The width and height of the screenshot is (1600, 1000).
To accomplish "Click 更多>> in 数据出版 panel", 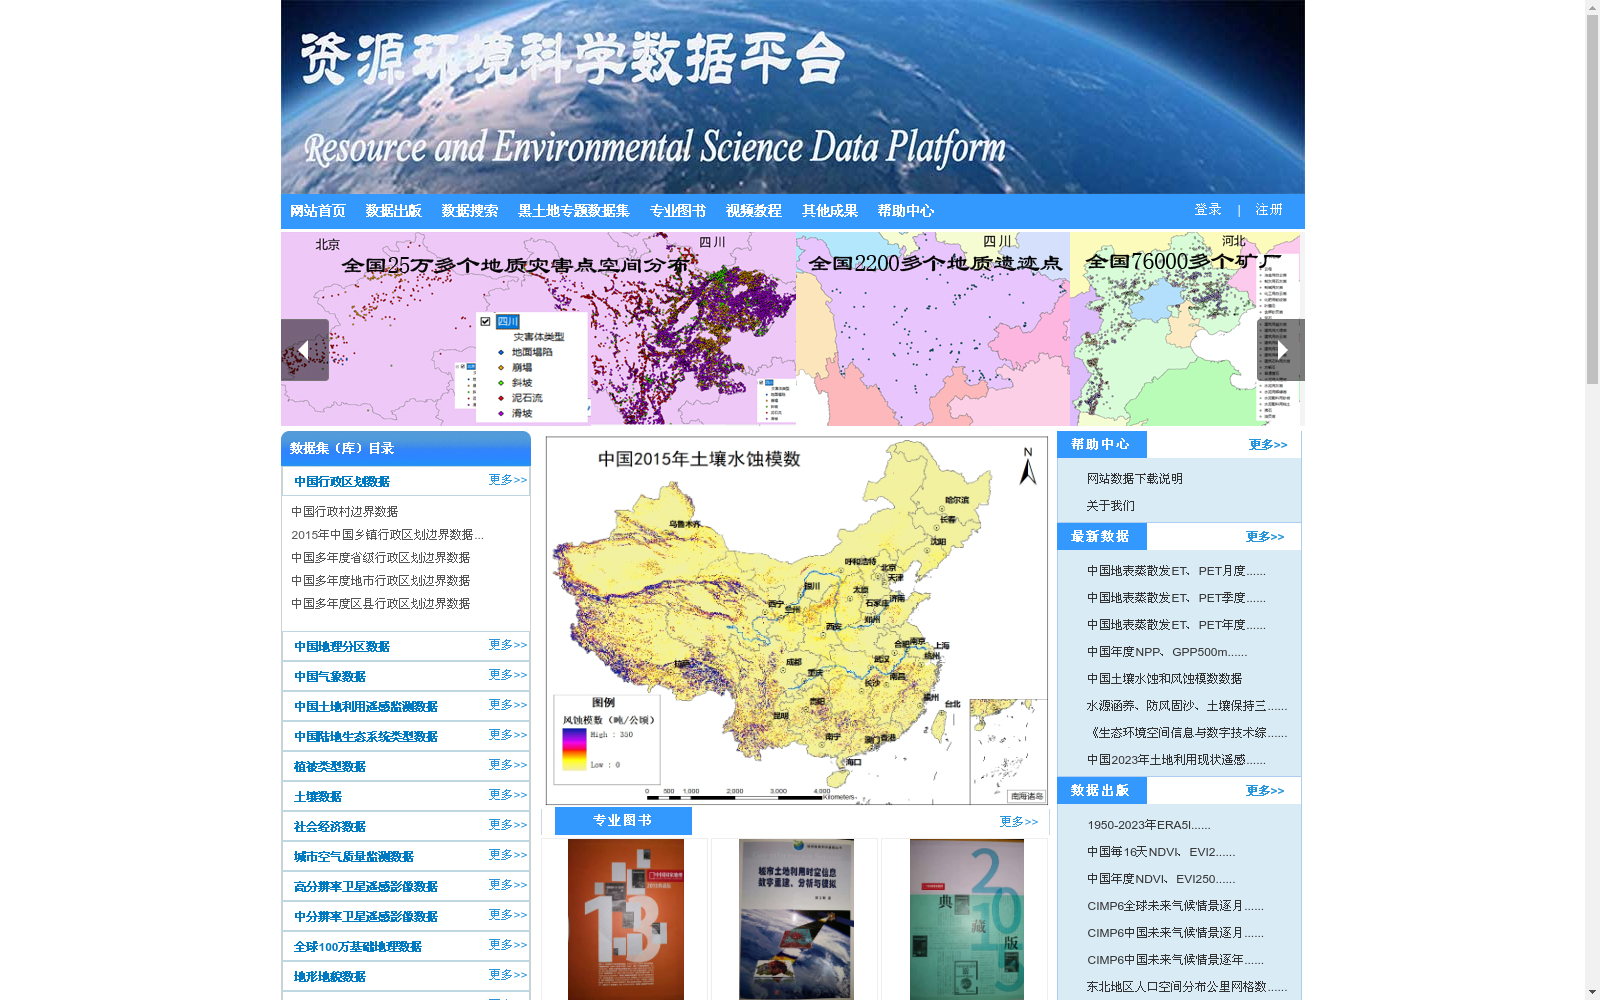I will 1265,791.
